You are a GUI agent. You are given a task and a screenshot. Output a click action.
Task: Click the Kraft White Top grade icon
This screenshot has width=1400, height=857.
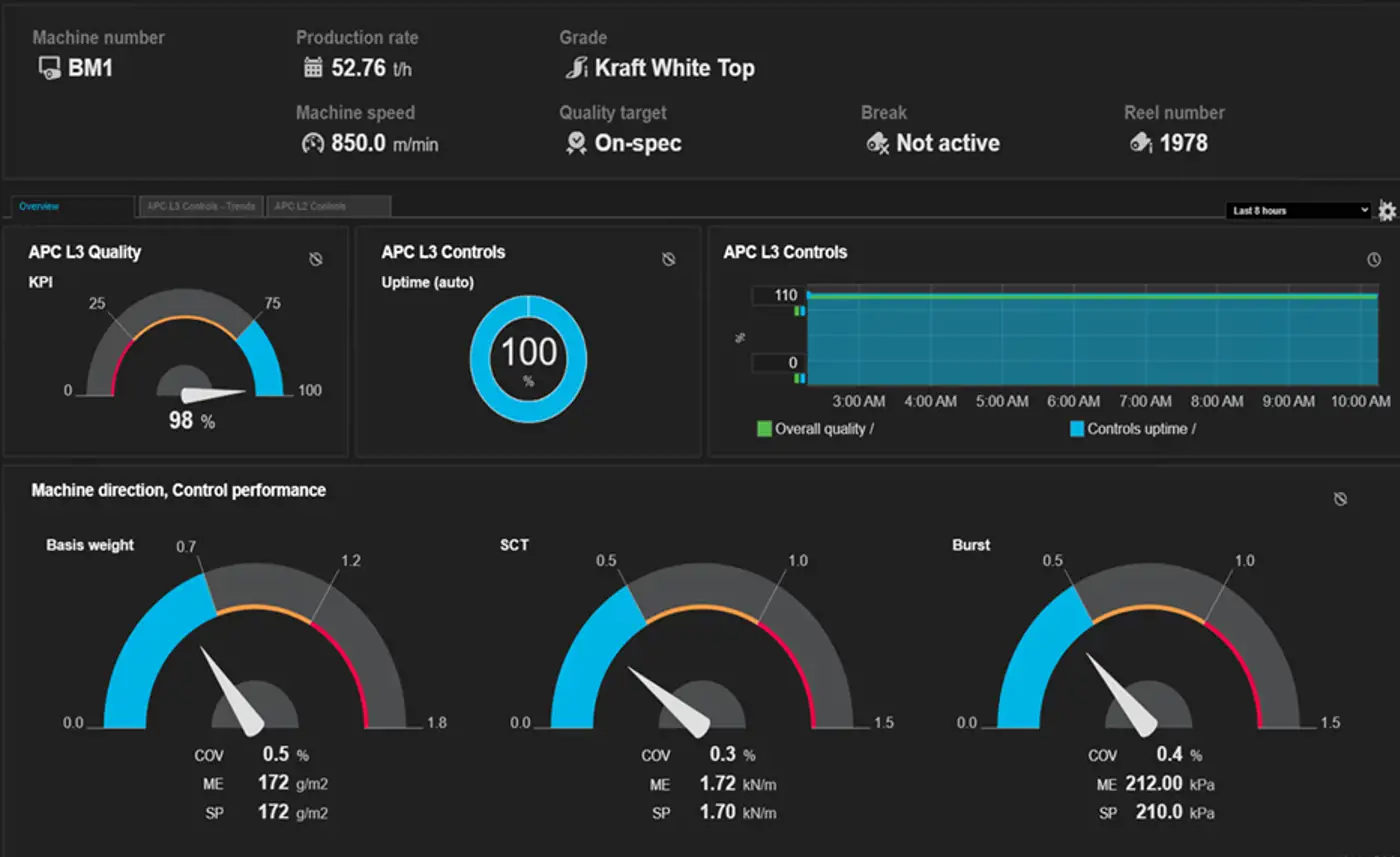pos(576,69)
